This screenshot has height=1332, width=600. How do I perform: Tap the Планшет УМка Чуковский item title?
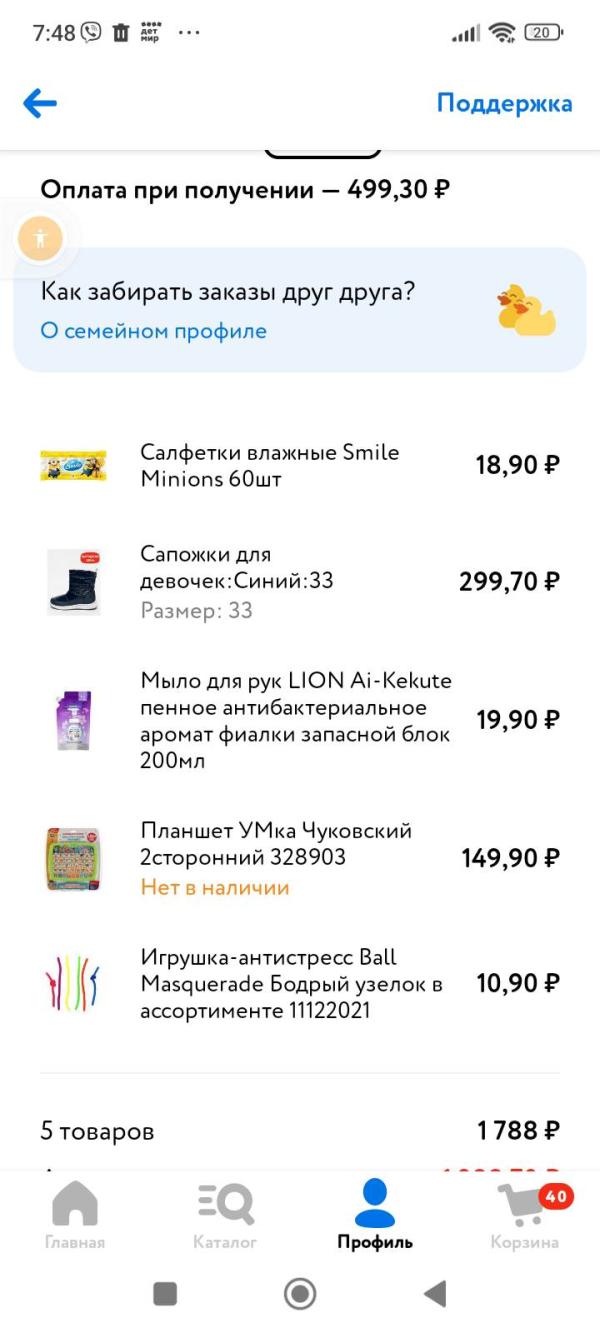point(276,844)
